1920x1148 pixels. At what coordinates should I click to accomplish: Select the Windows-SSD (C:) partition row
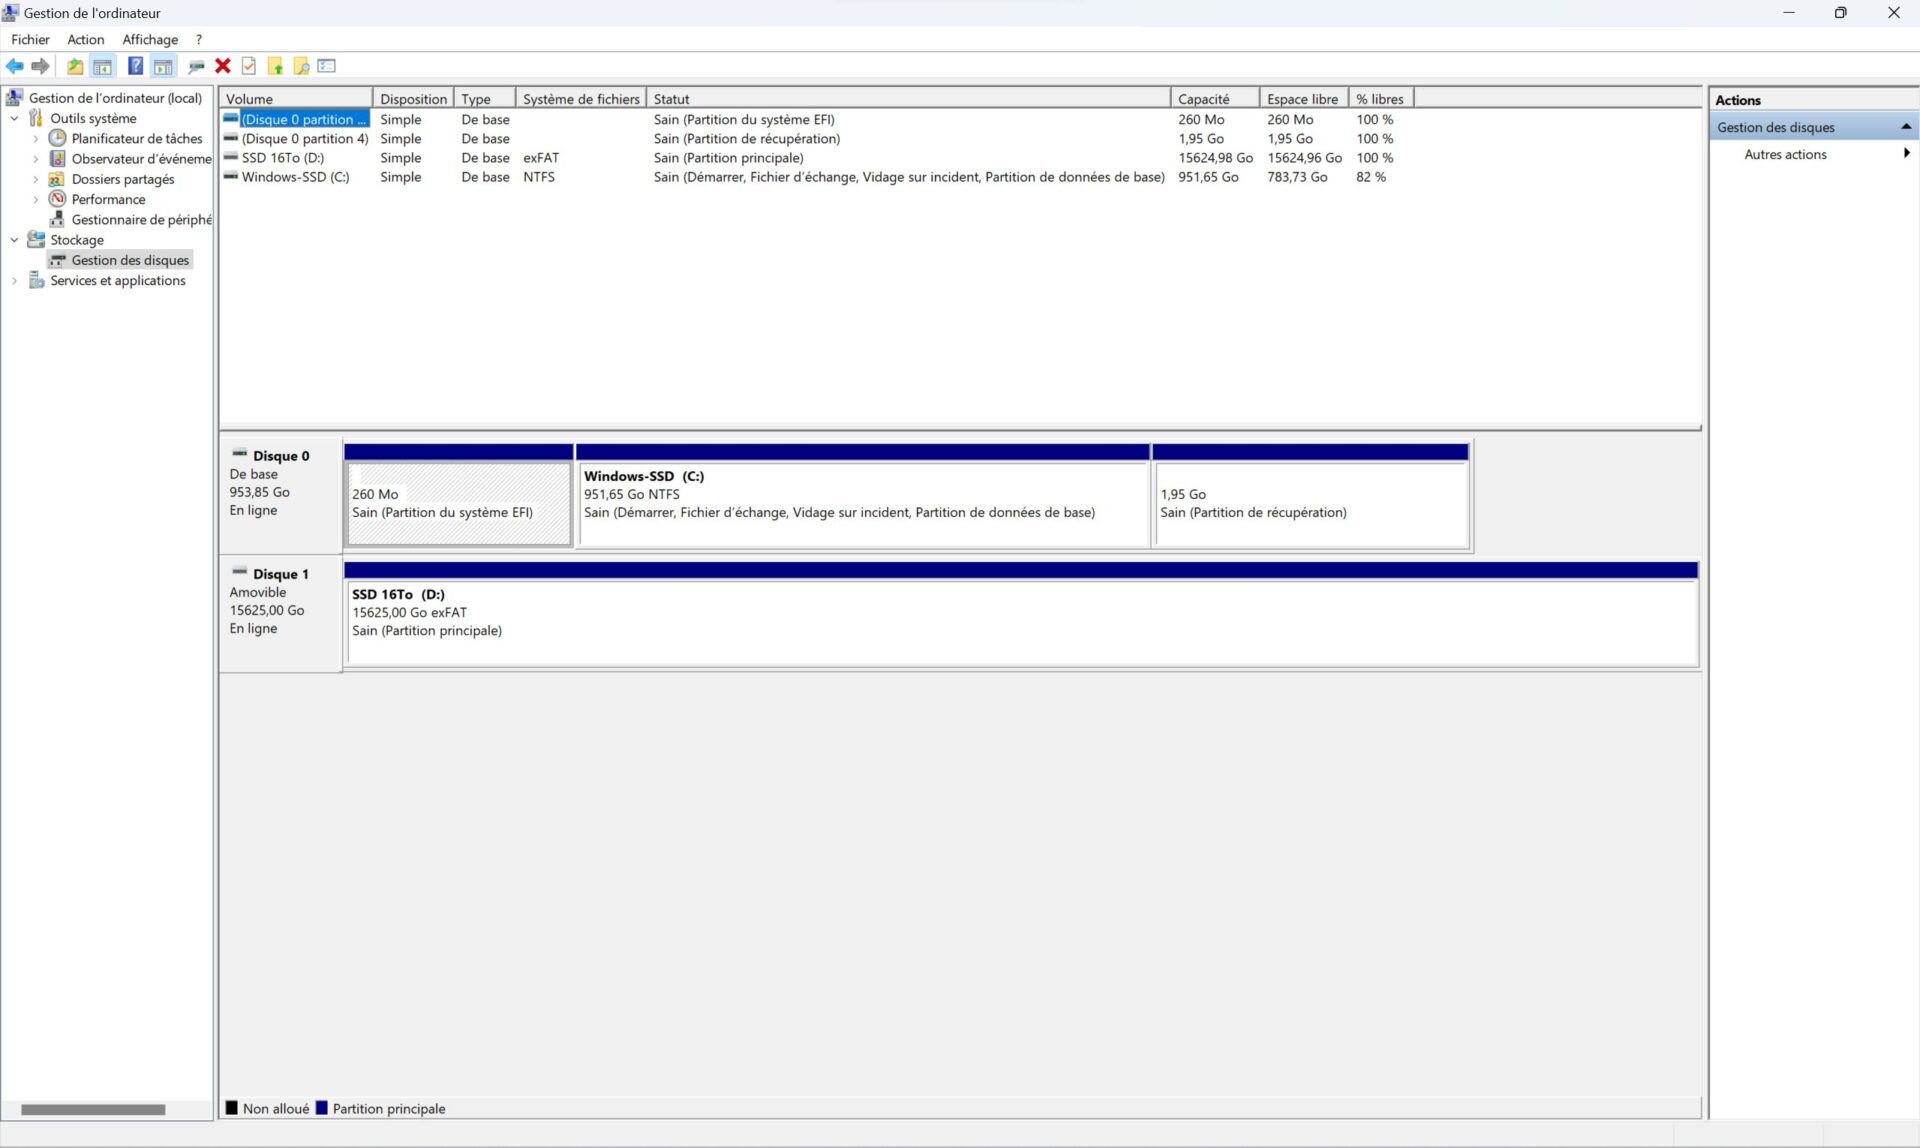click(294, 176)
